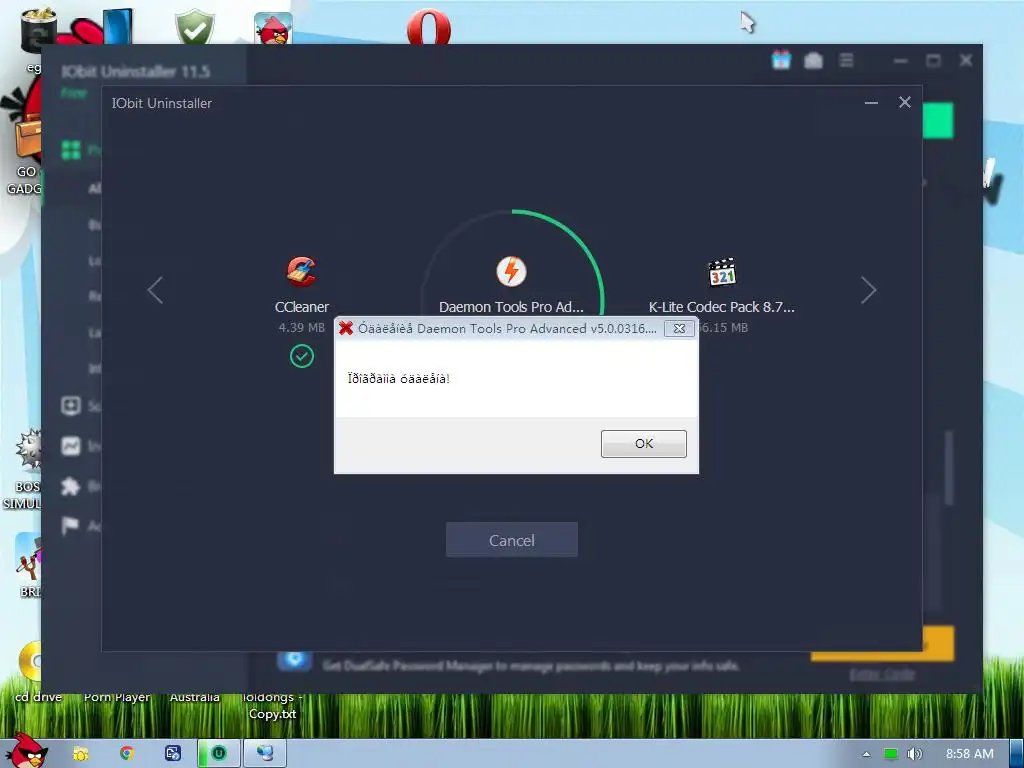The width and height of the screenshot is (1024, 768).
Task: Open the volume speaker tray icon
Action: point(914,754)
